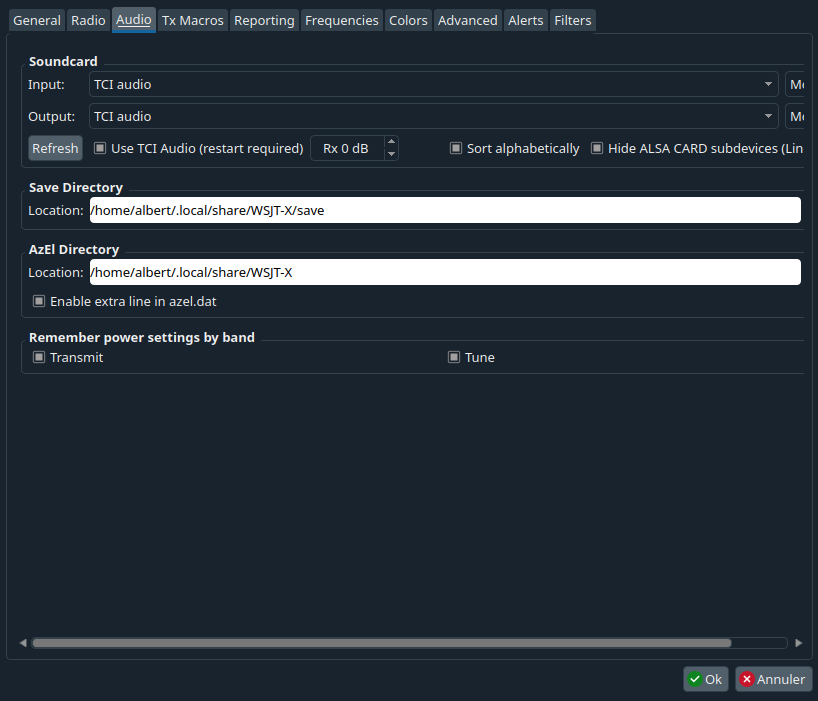The width and height of the screenshot is (818, 701).
Task: Expand the soundcard Output dropdown
Action: tap(434, 116)
